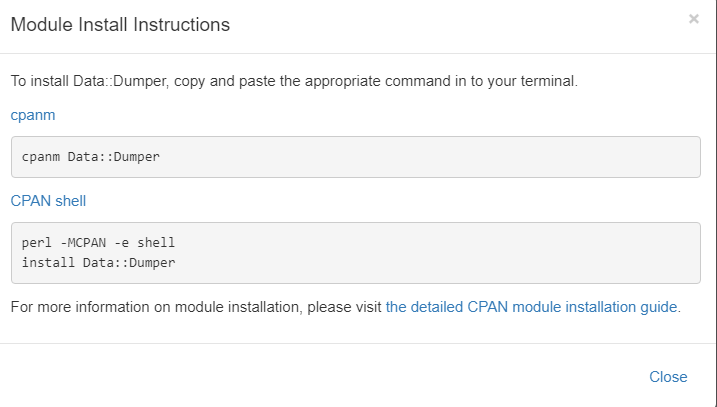Click the cpanm Data::Dumper command box
717x407 pixels.
(356, 157)
